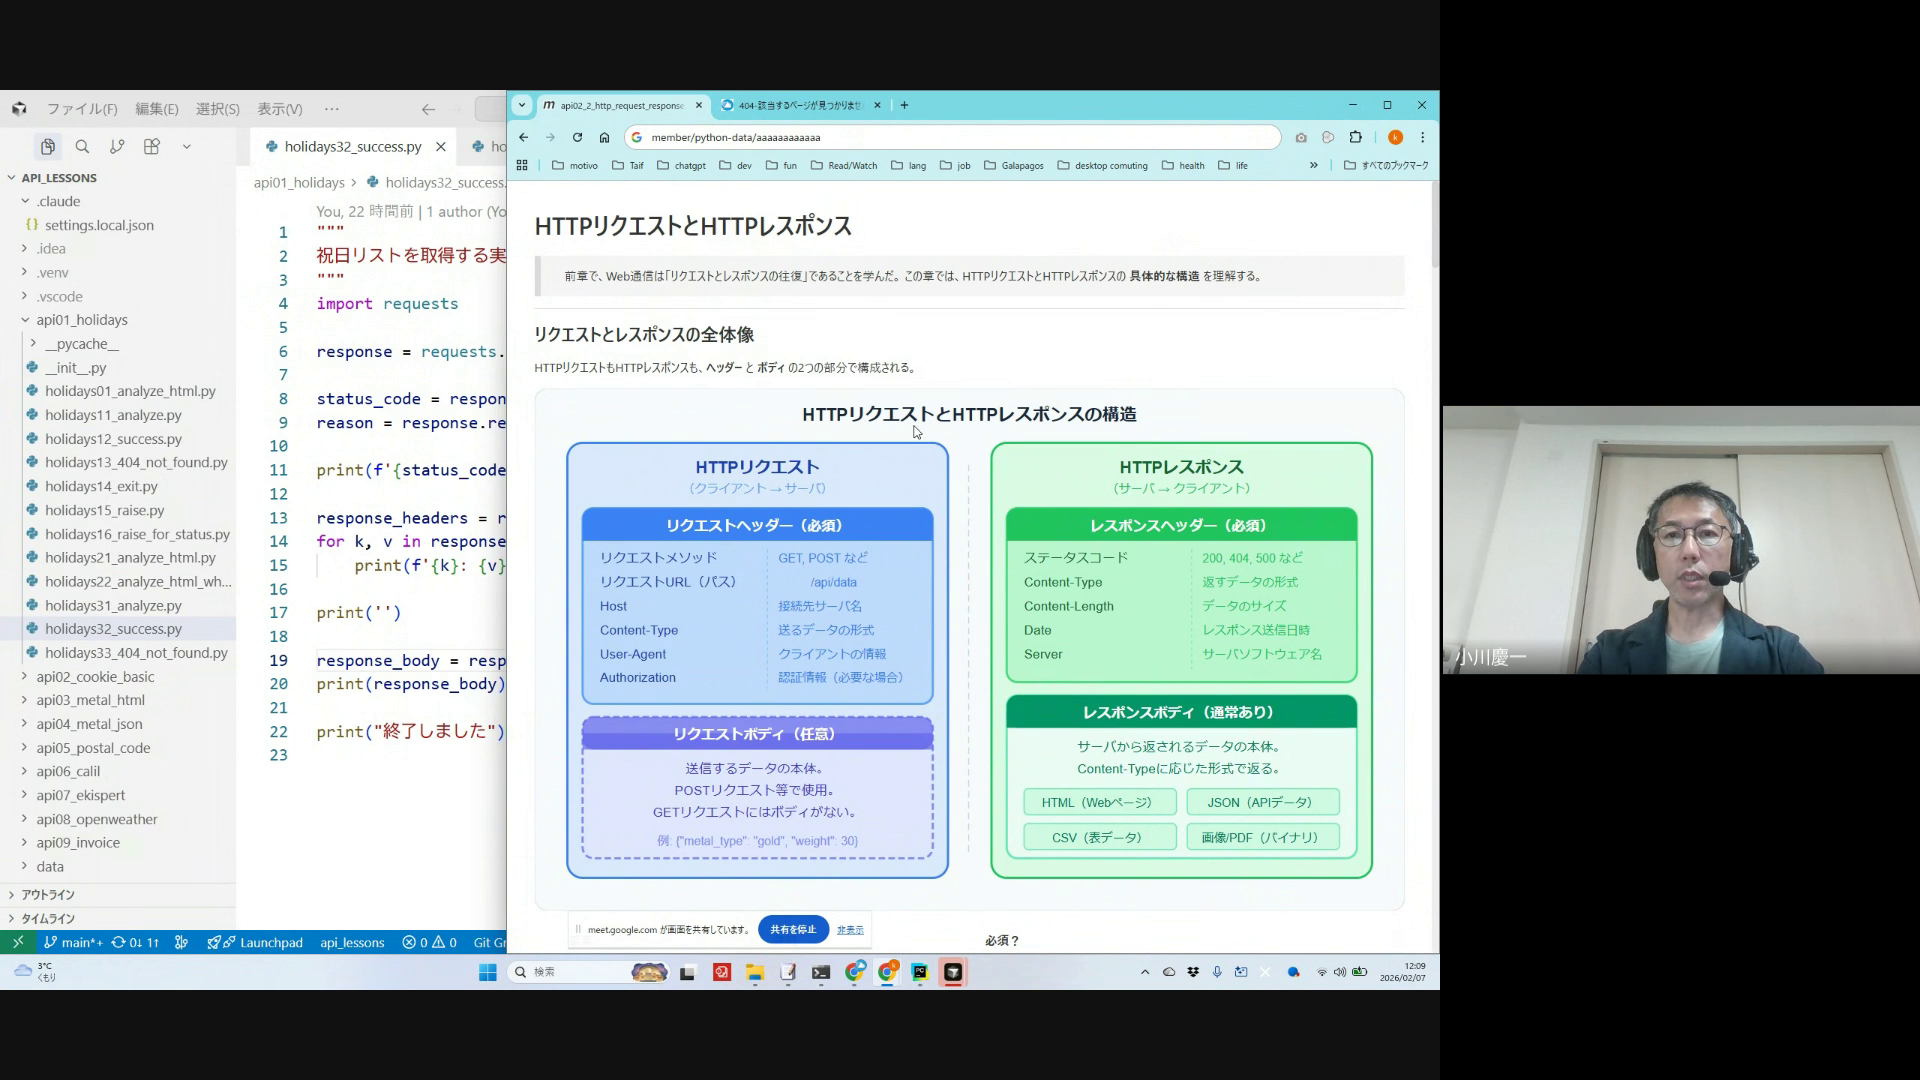
Task: Click the 非表示 link
Action: (x=850, y=930)
